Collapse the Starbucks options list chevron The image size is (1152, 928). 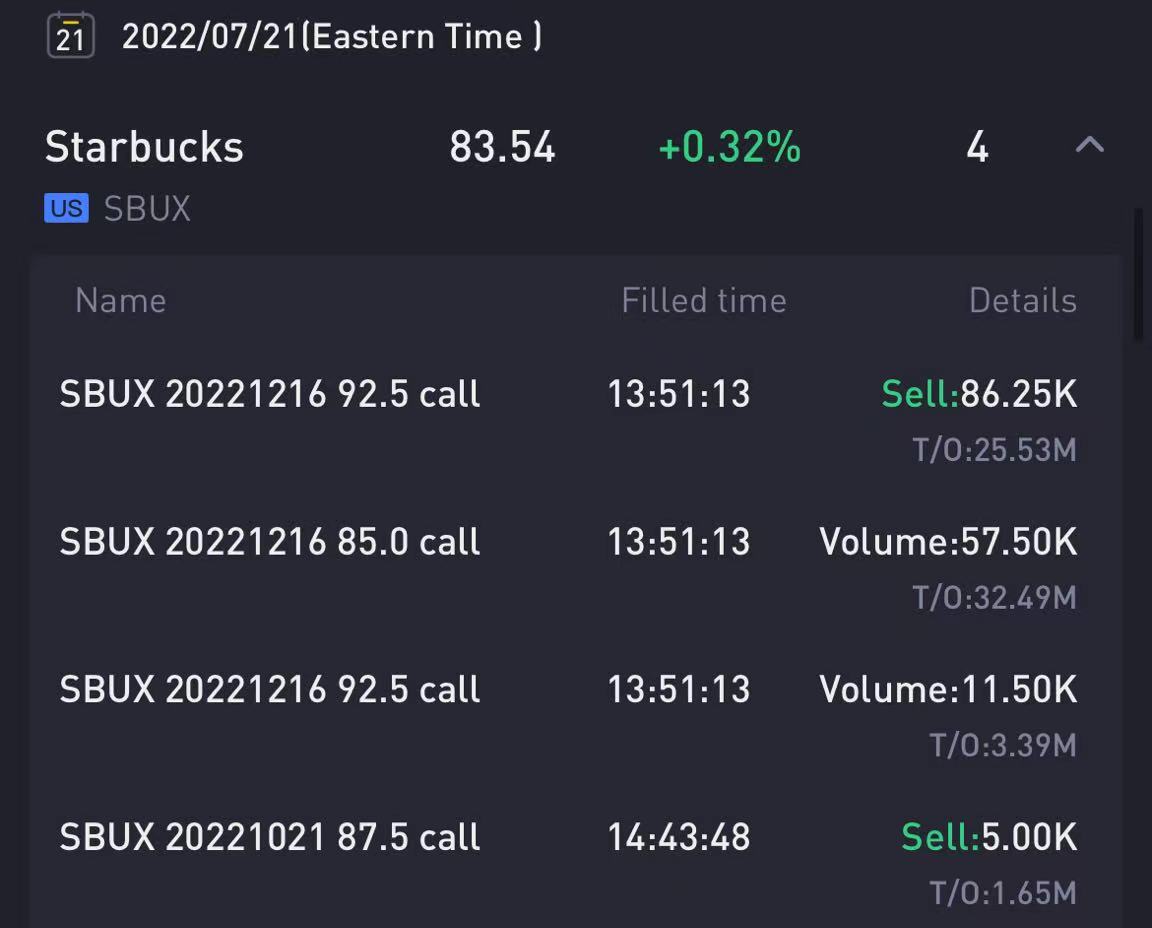1090,145
